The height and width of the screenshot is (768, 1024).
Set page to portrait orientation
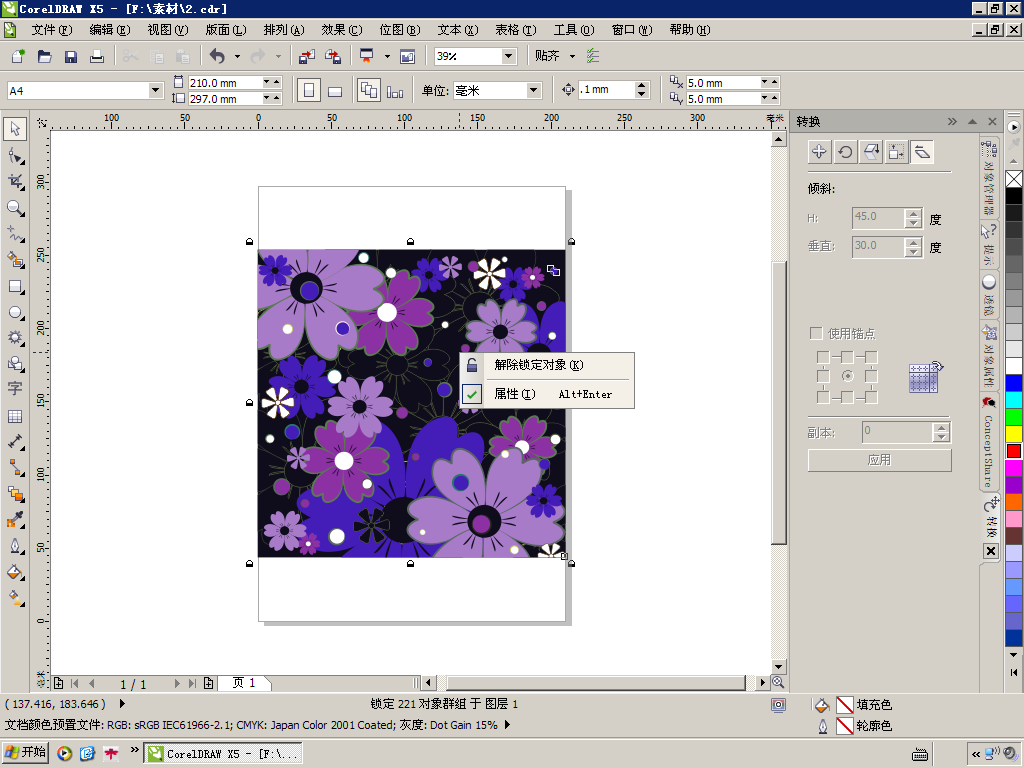point(309,91)
